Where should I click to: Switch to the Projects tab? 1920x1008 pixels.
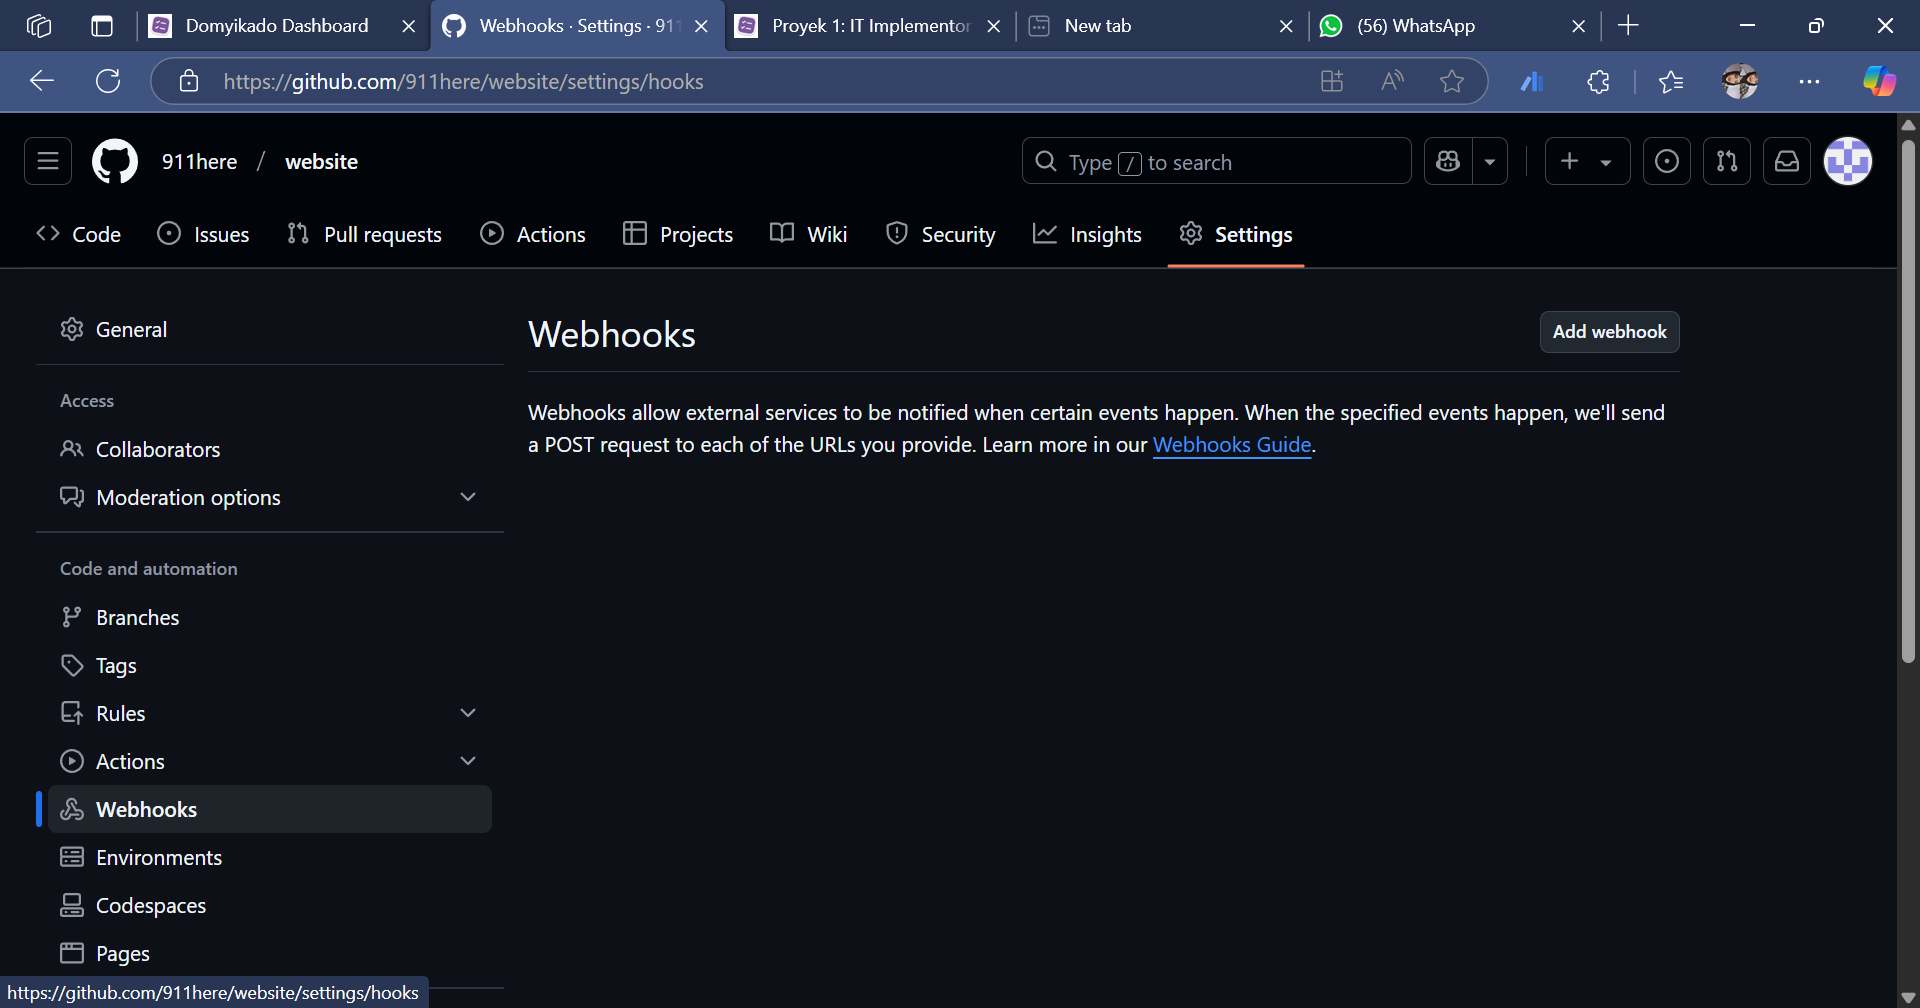point(678,234)
